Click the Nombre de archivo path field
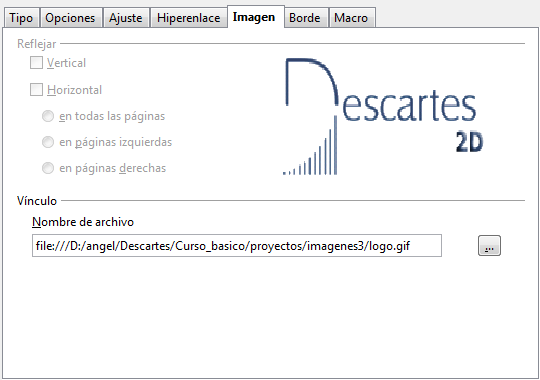 pos(237,246)
